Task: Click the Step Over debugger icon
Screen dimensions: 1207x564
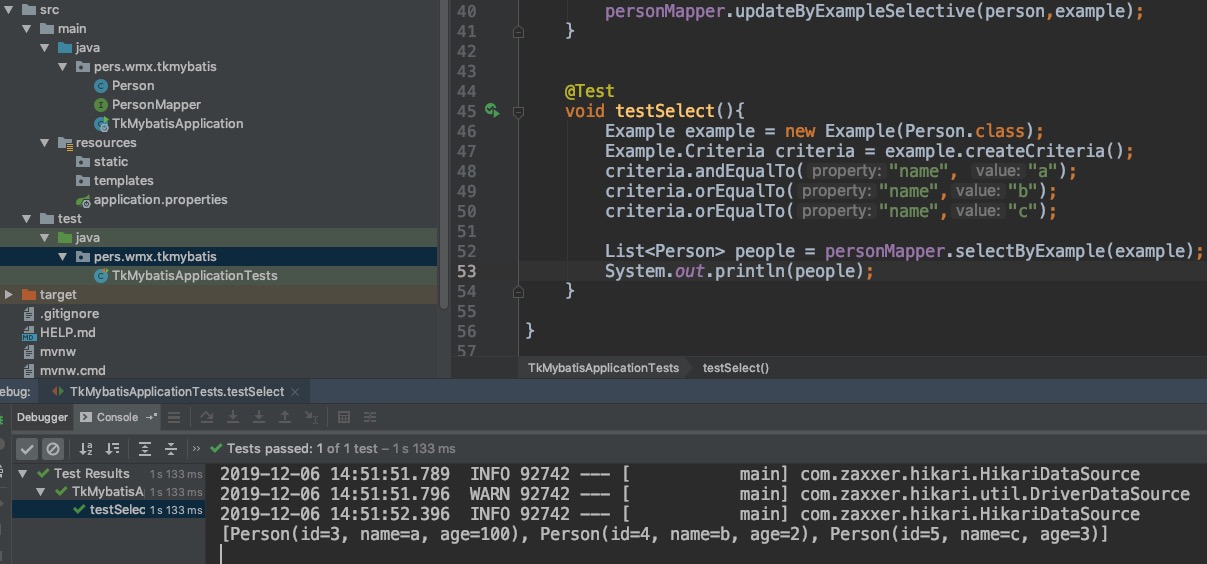Action: [207, 417]
